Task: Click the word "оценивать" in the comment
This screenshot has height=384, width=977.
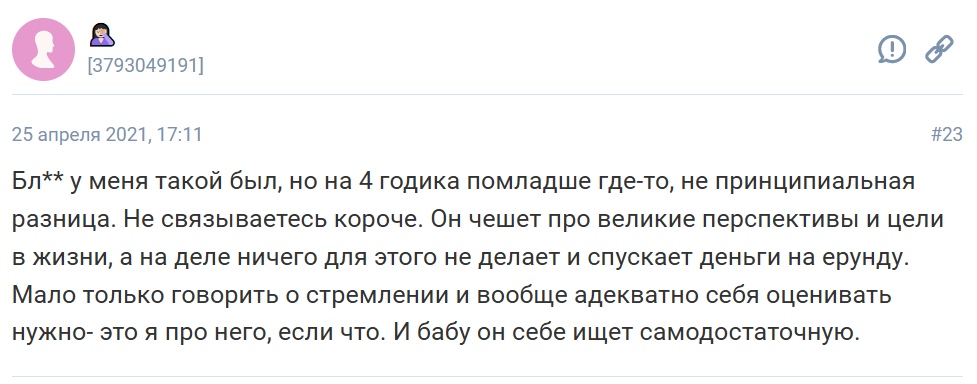Action: (x=829, y=295)
